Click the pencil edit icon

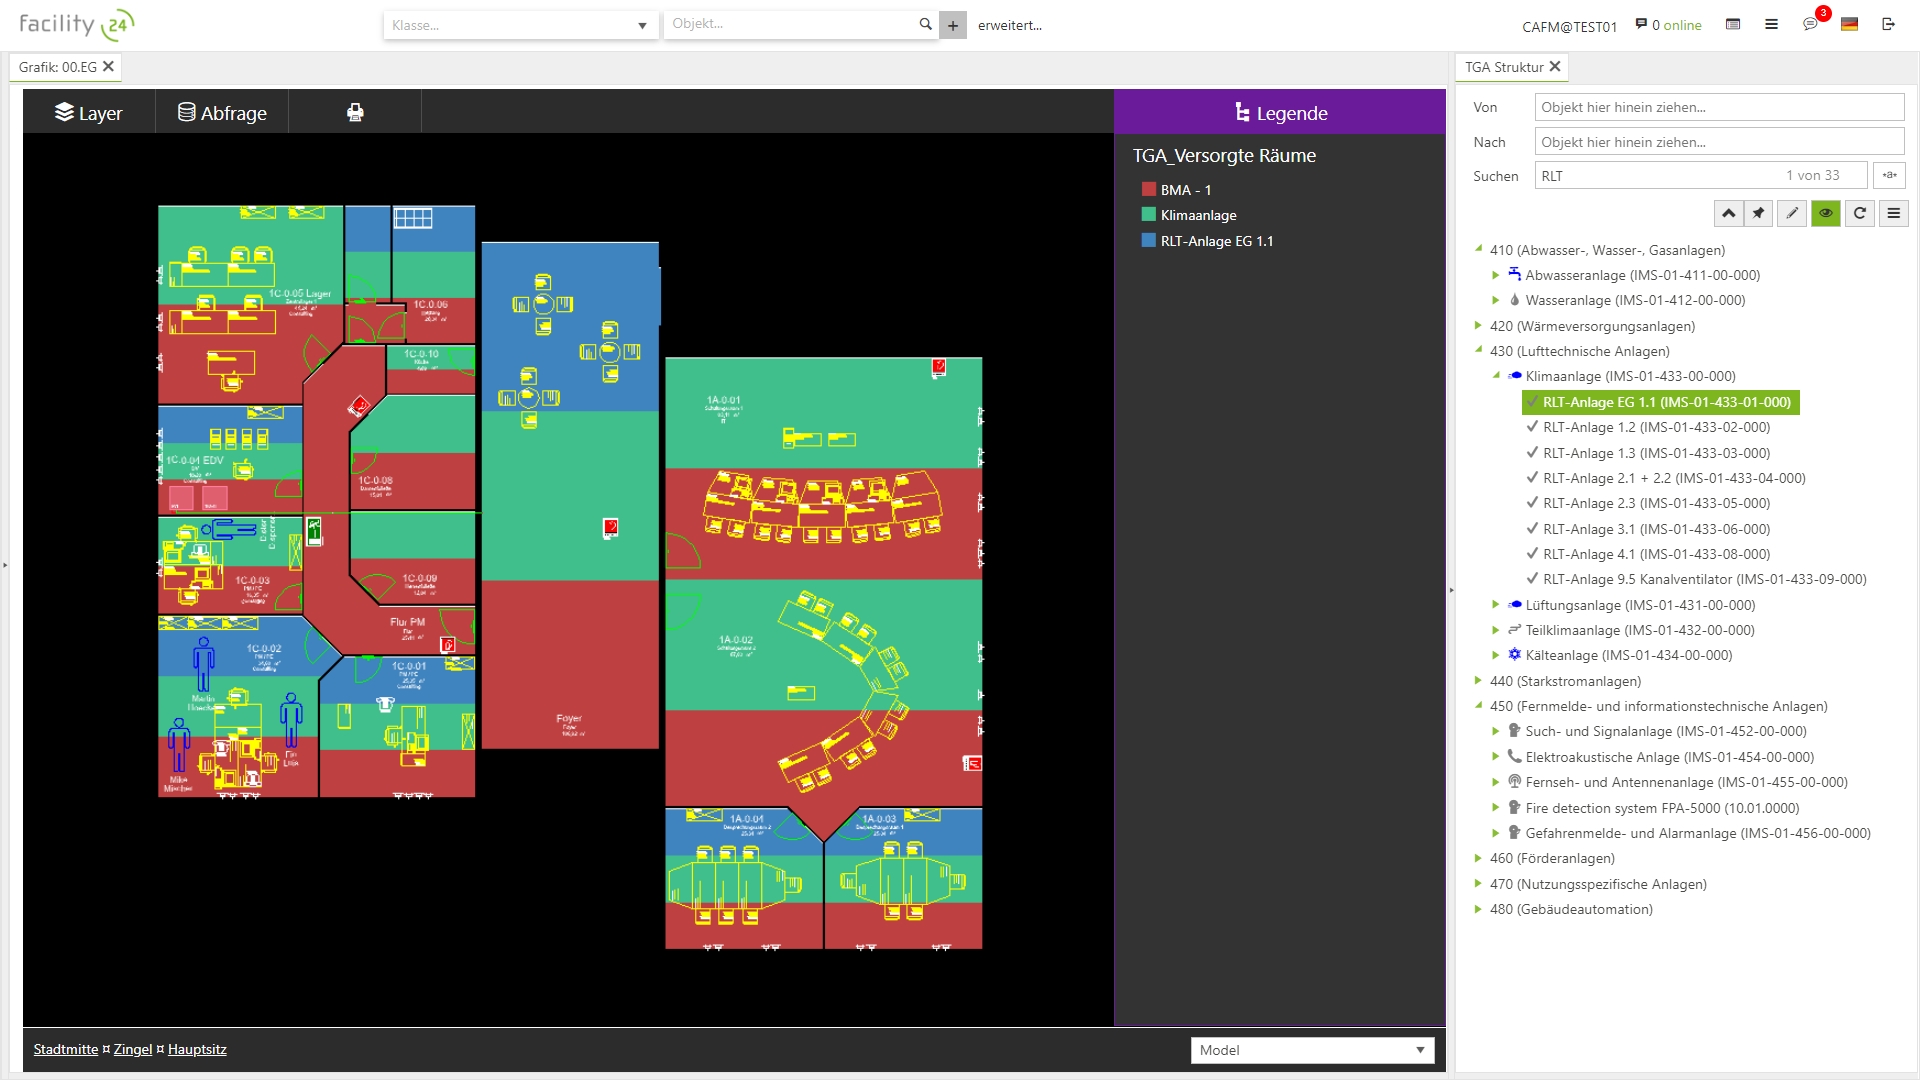pos(1792,213)
